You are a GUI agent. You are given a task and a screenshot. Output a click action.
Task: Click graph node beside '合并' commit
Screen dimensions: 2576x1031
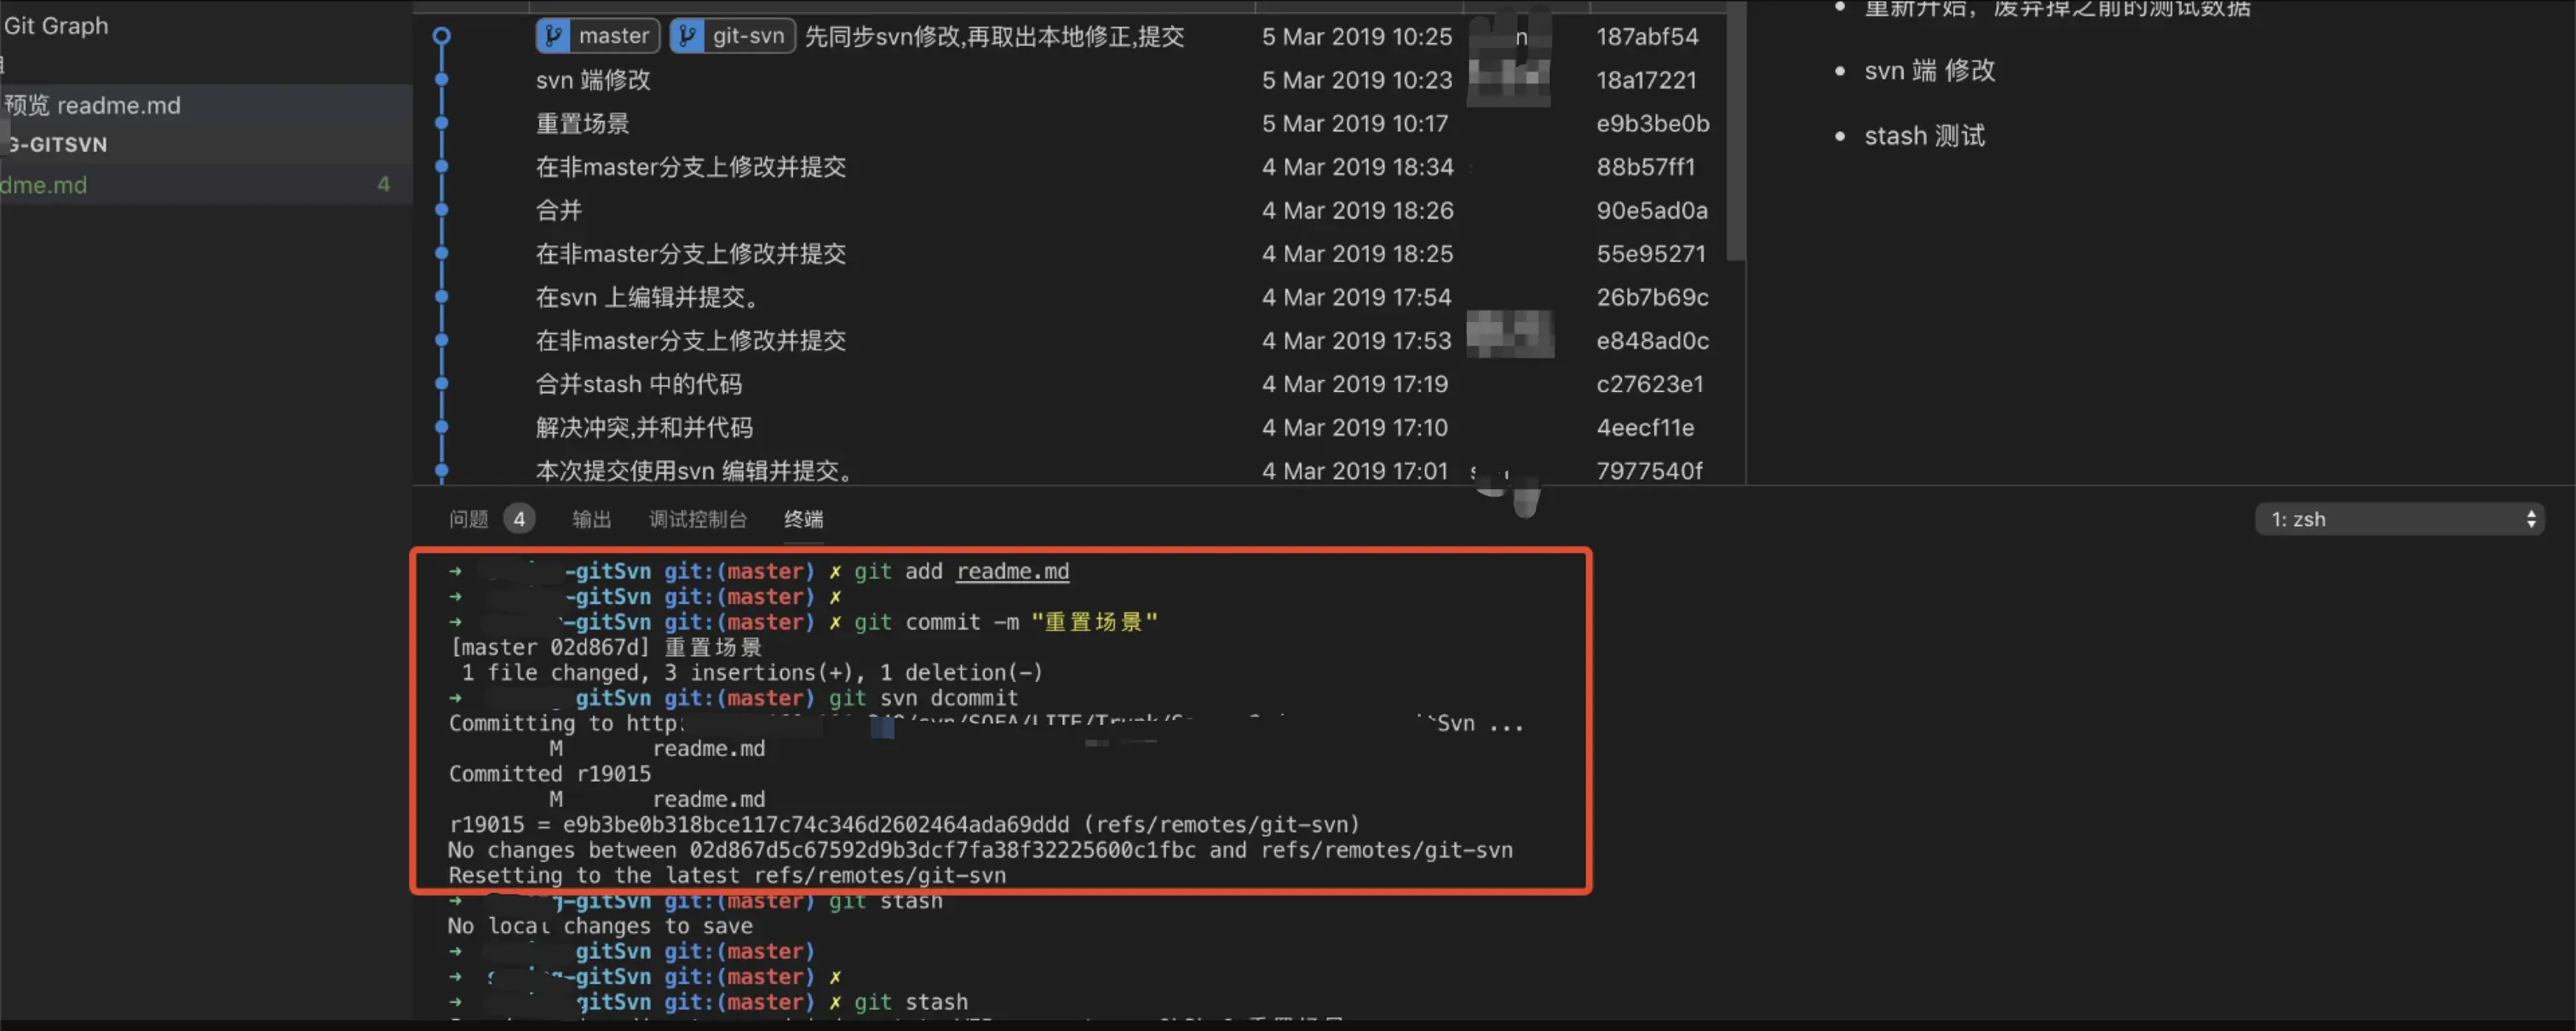coord(441,210)
